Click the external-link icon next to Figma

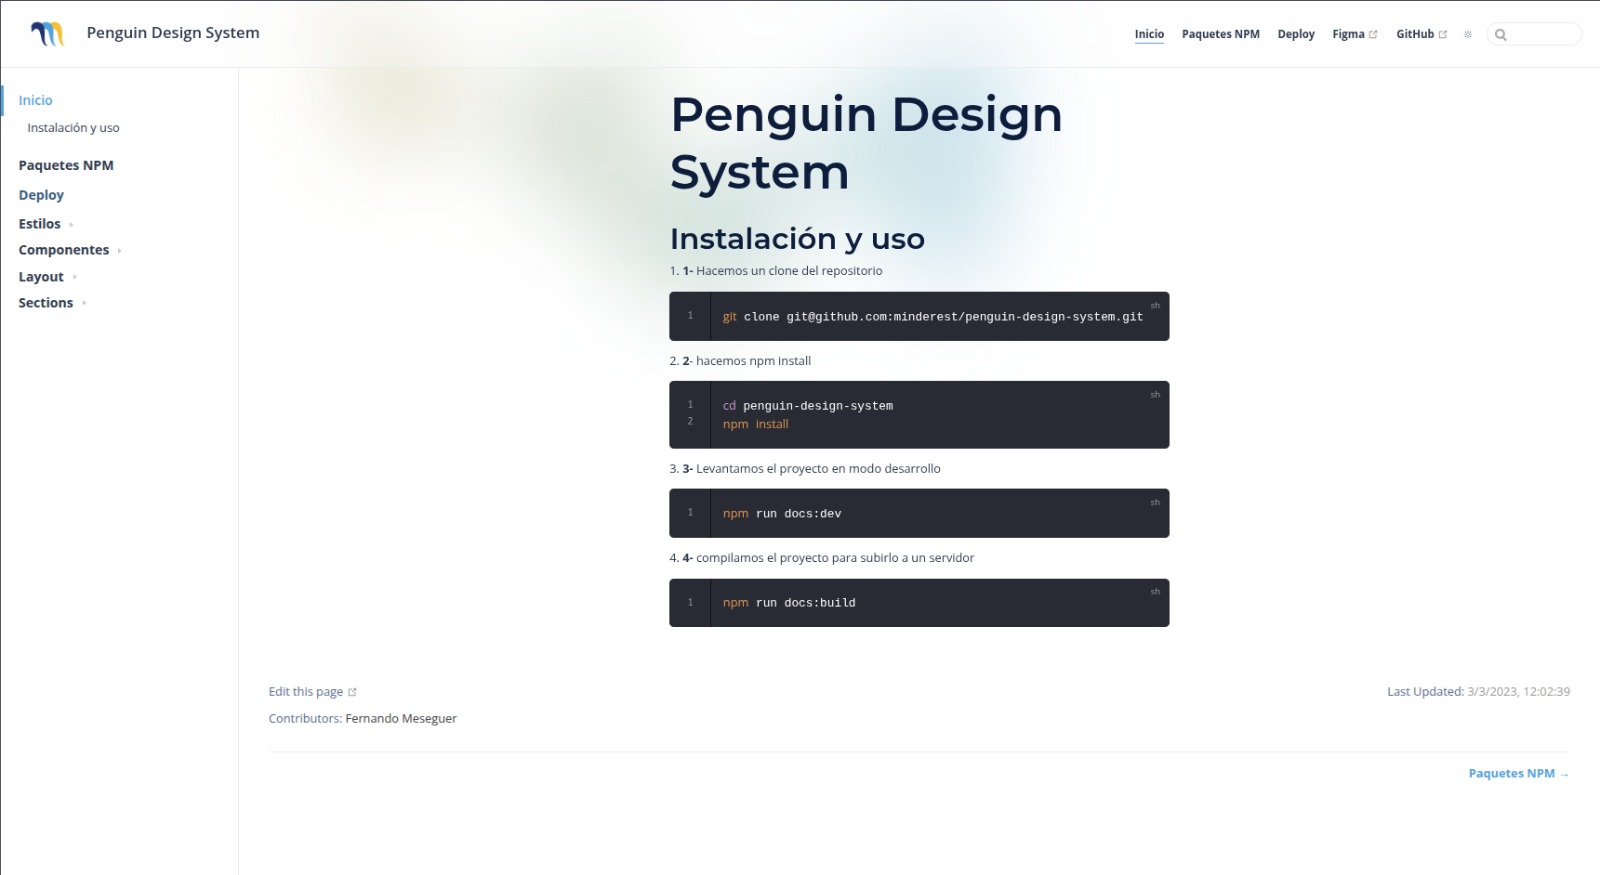point(1373,35)
